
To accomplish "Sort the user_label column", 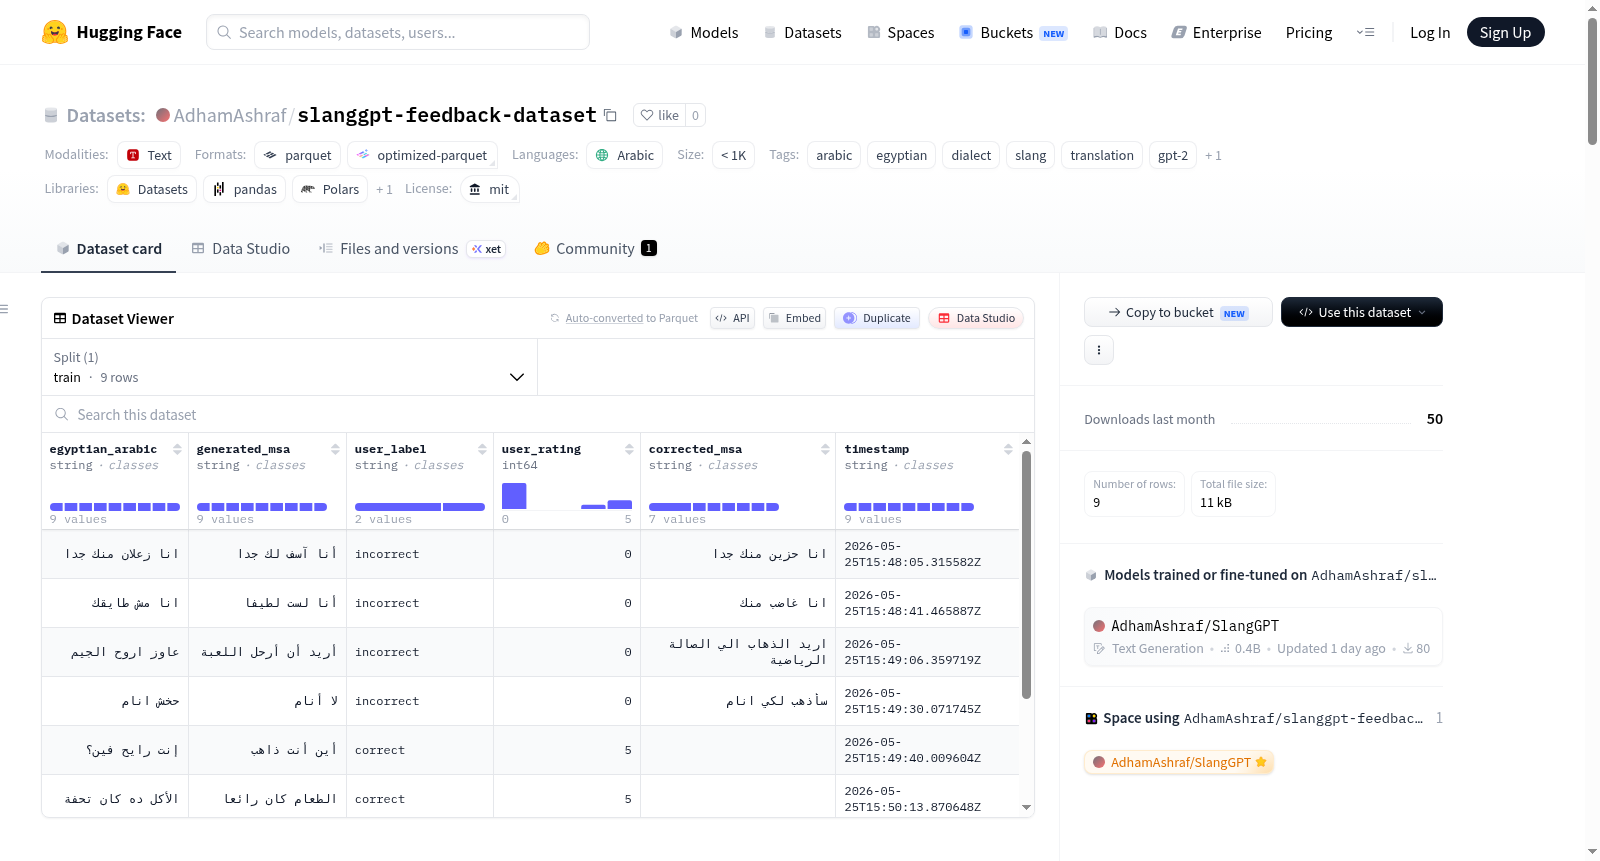I will coord(482,449).
